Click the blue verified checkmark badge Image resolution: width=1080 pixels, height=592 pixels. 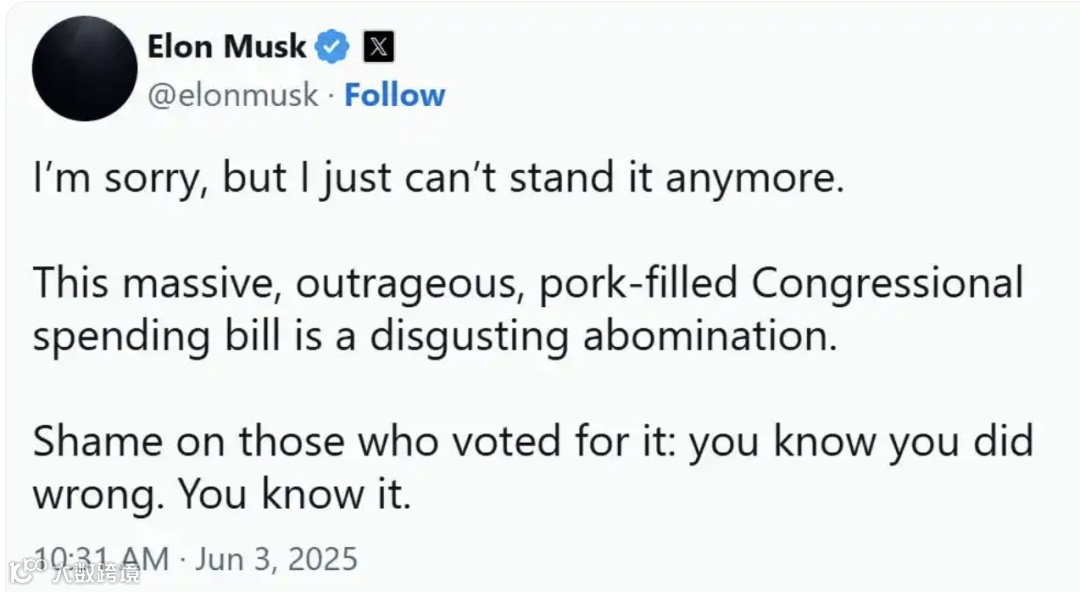click(x=333, y=46)
